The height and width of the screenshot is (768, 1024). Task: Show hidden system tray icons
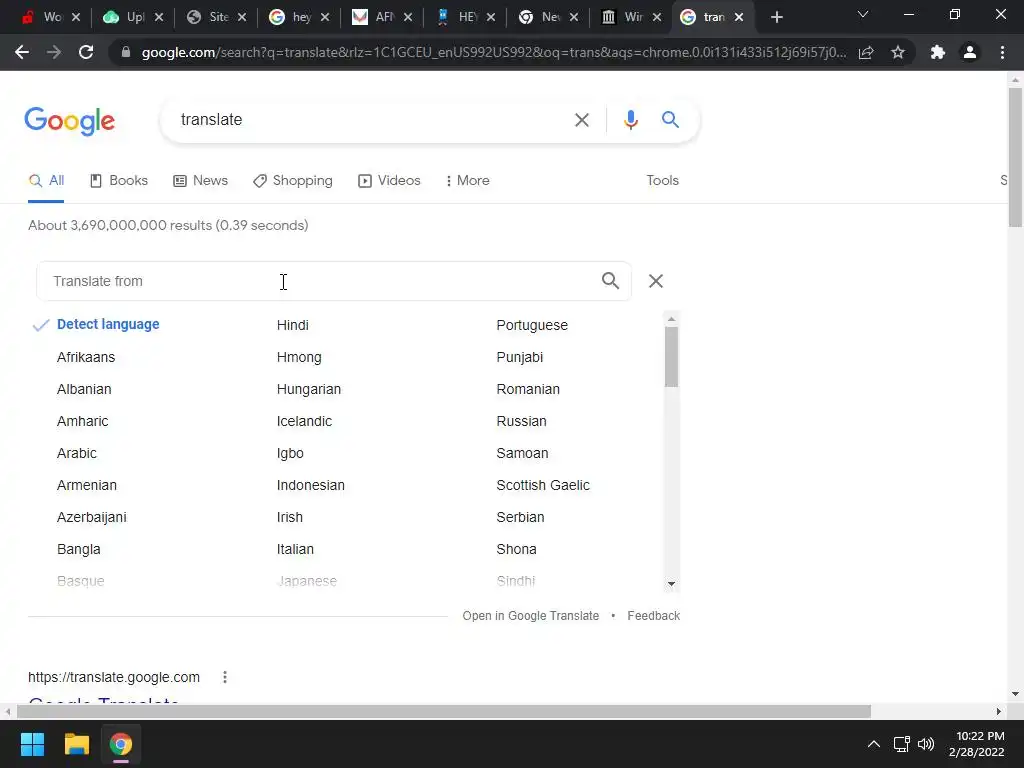[x=873, y=744]
